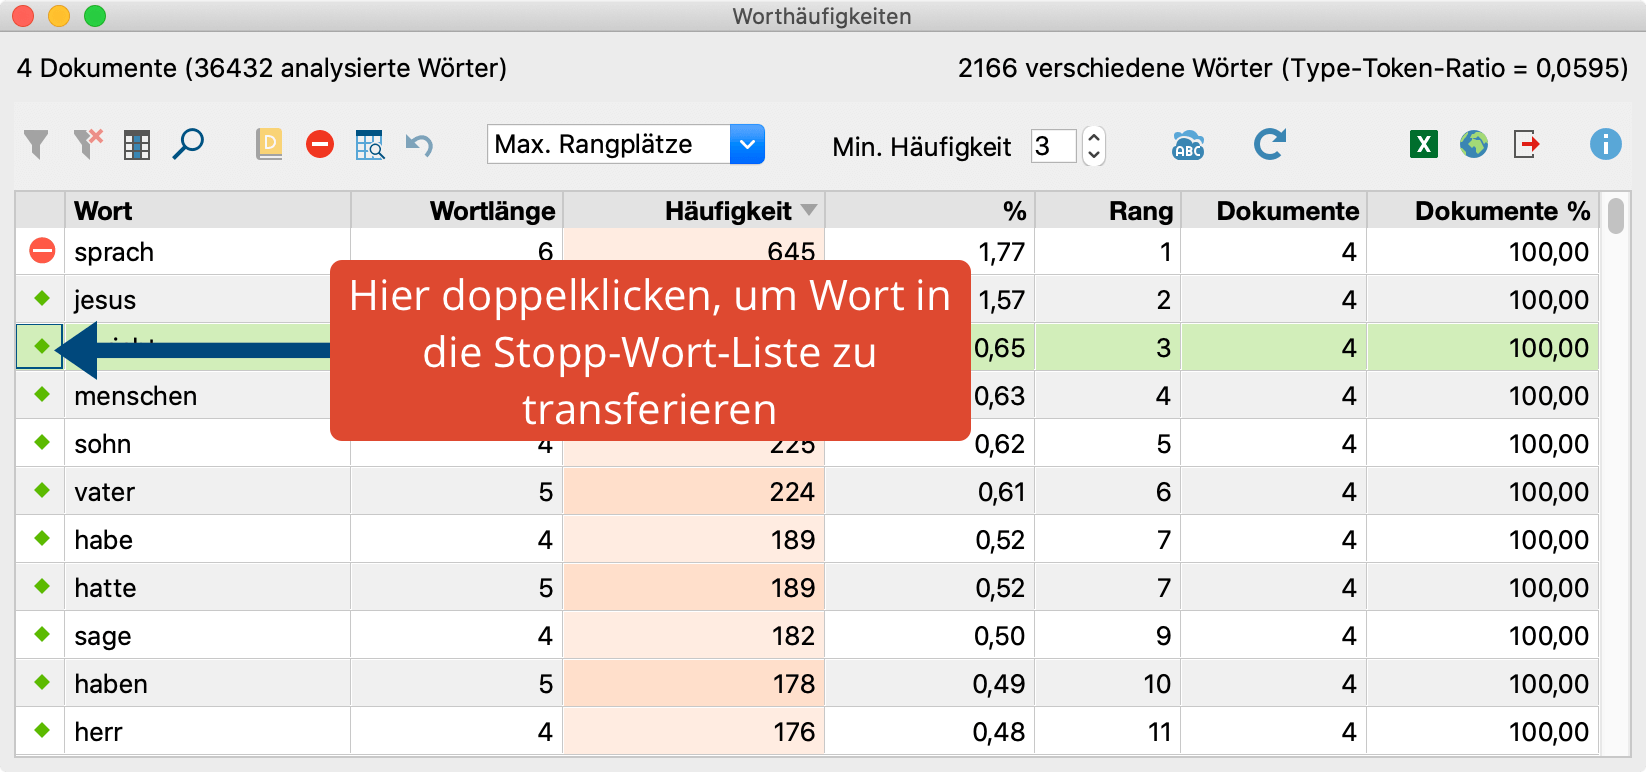Screen dimensions: 1646x772
Task: Click the blue refresh icon
Action: (x=1270, y=145)
